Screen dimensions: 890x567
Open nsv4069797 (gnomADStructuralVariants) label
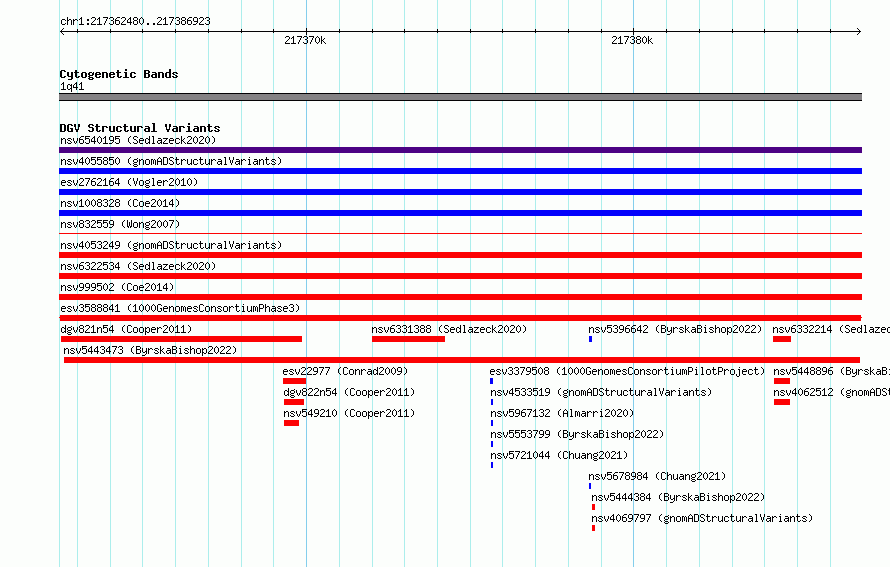tap(702, 518)
